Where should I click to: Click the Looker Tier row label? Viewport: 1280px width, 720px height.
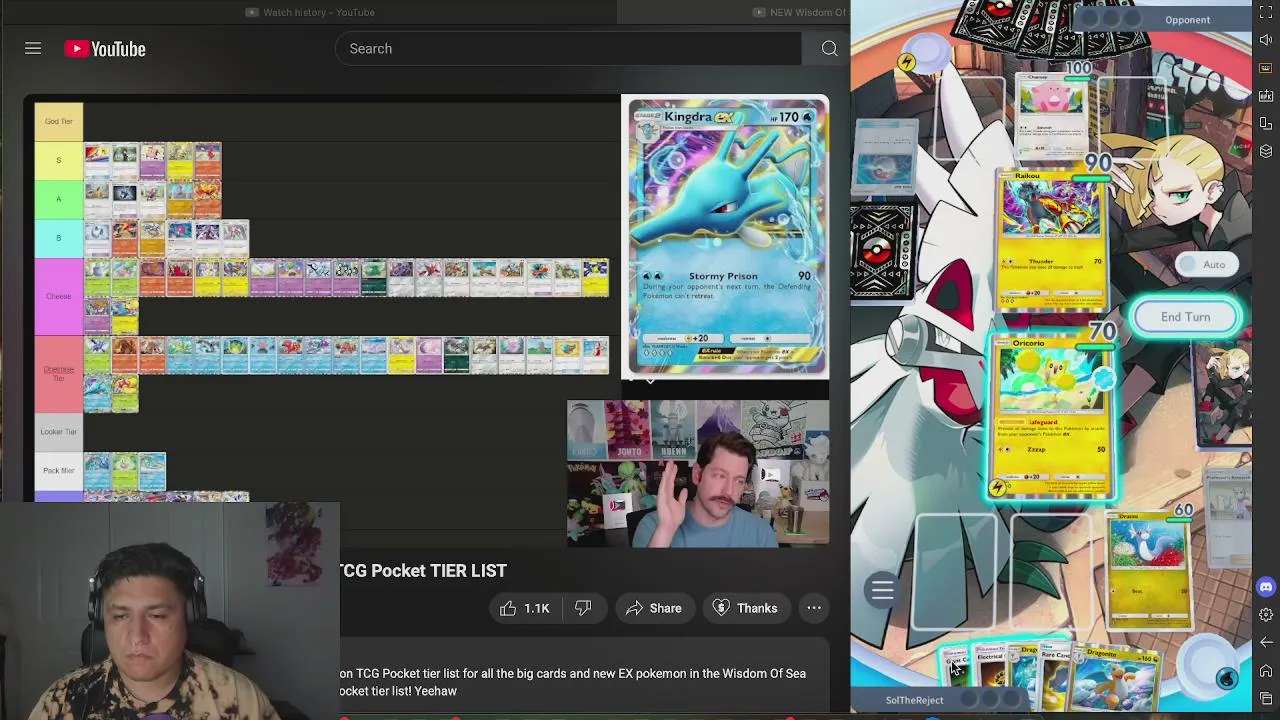click(59, 431)
